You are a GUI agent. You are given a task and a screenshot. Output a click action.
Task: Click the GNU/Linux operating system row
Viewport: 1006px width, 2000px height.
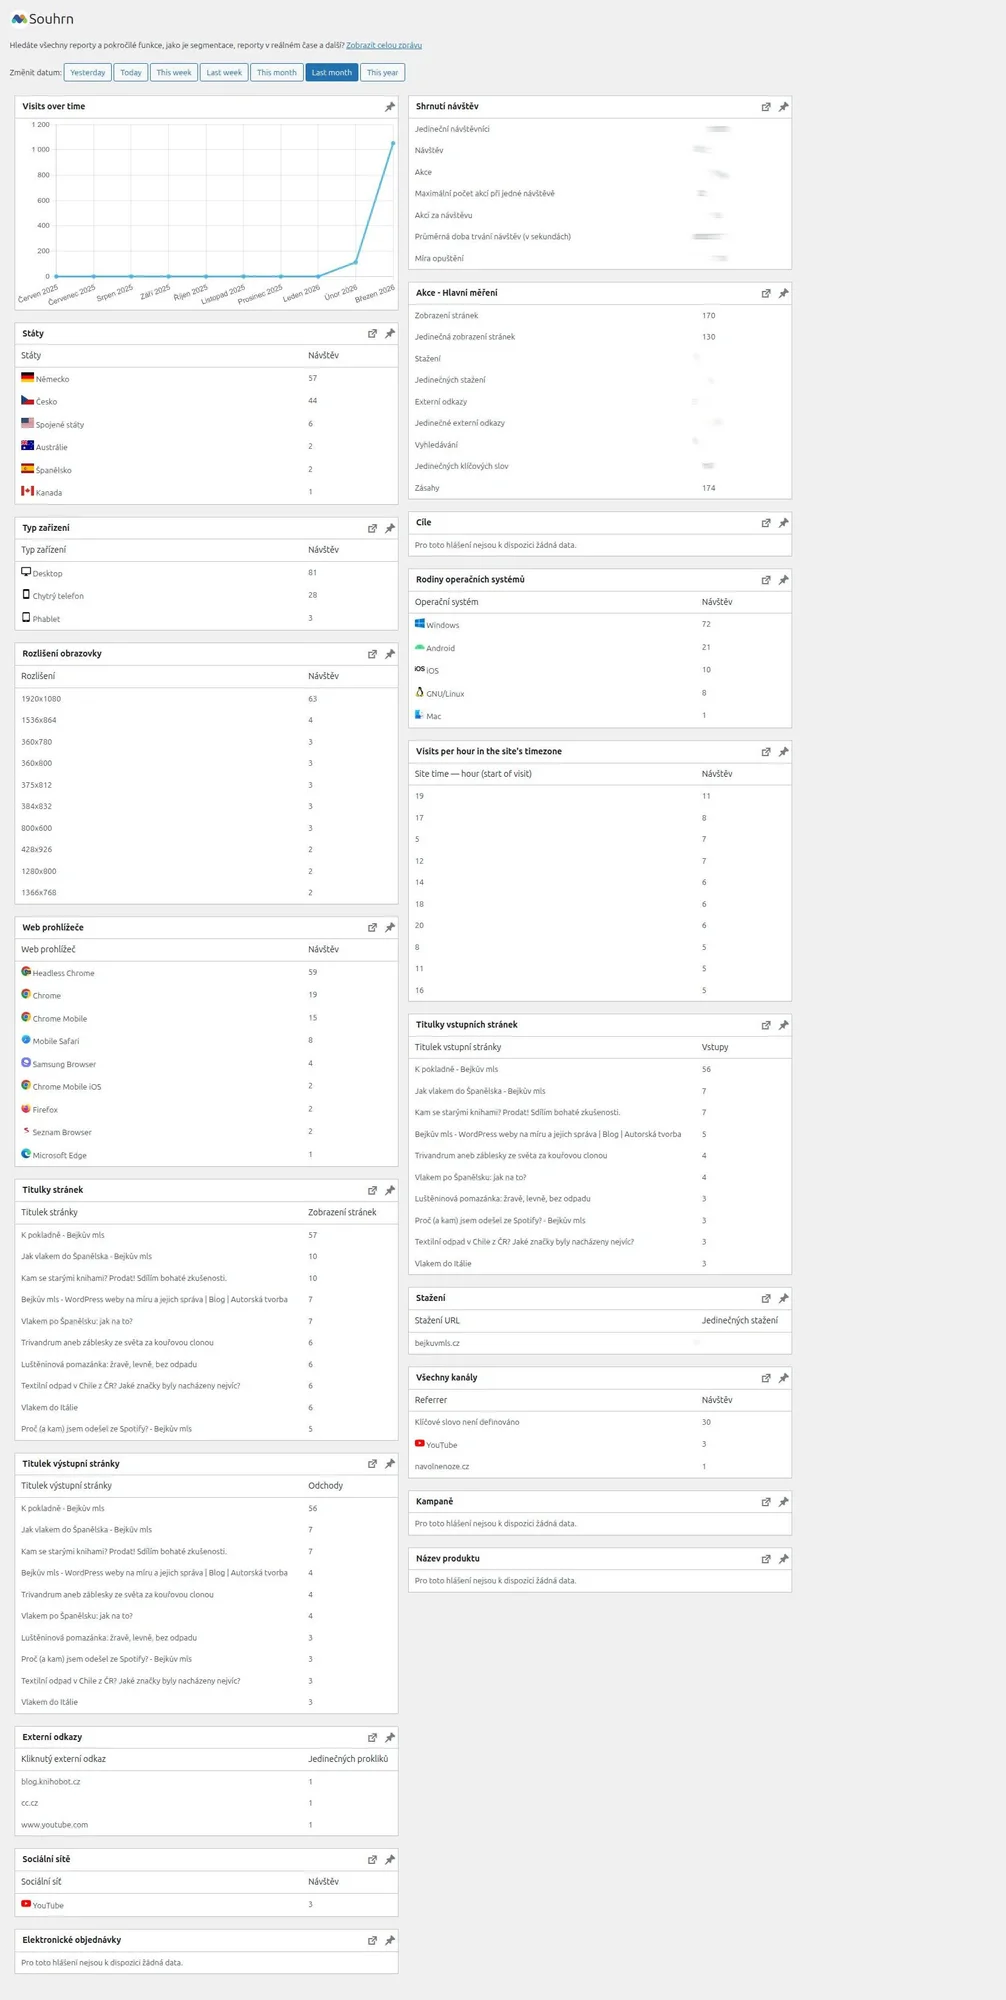coord(600,693)
